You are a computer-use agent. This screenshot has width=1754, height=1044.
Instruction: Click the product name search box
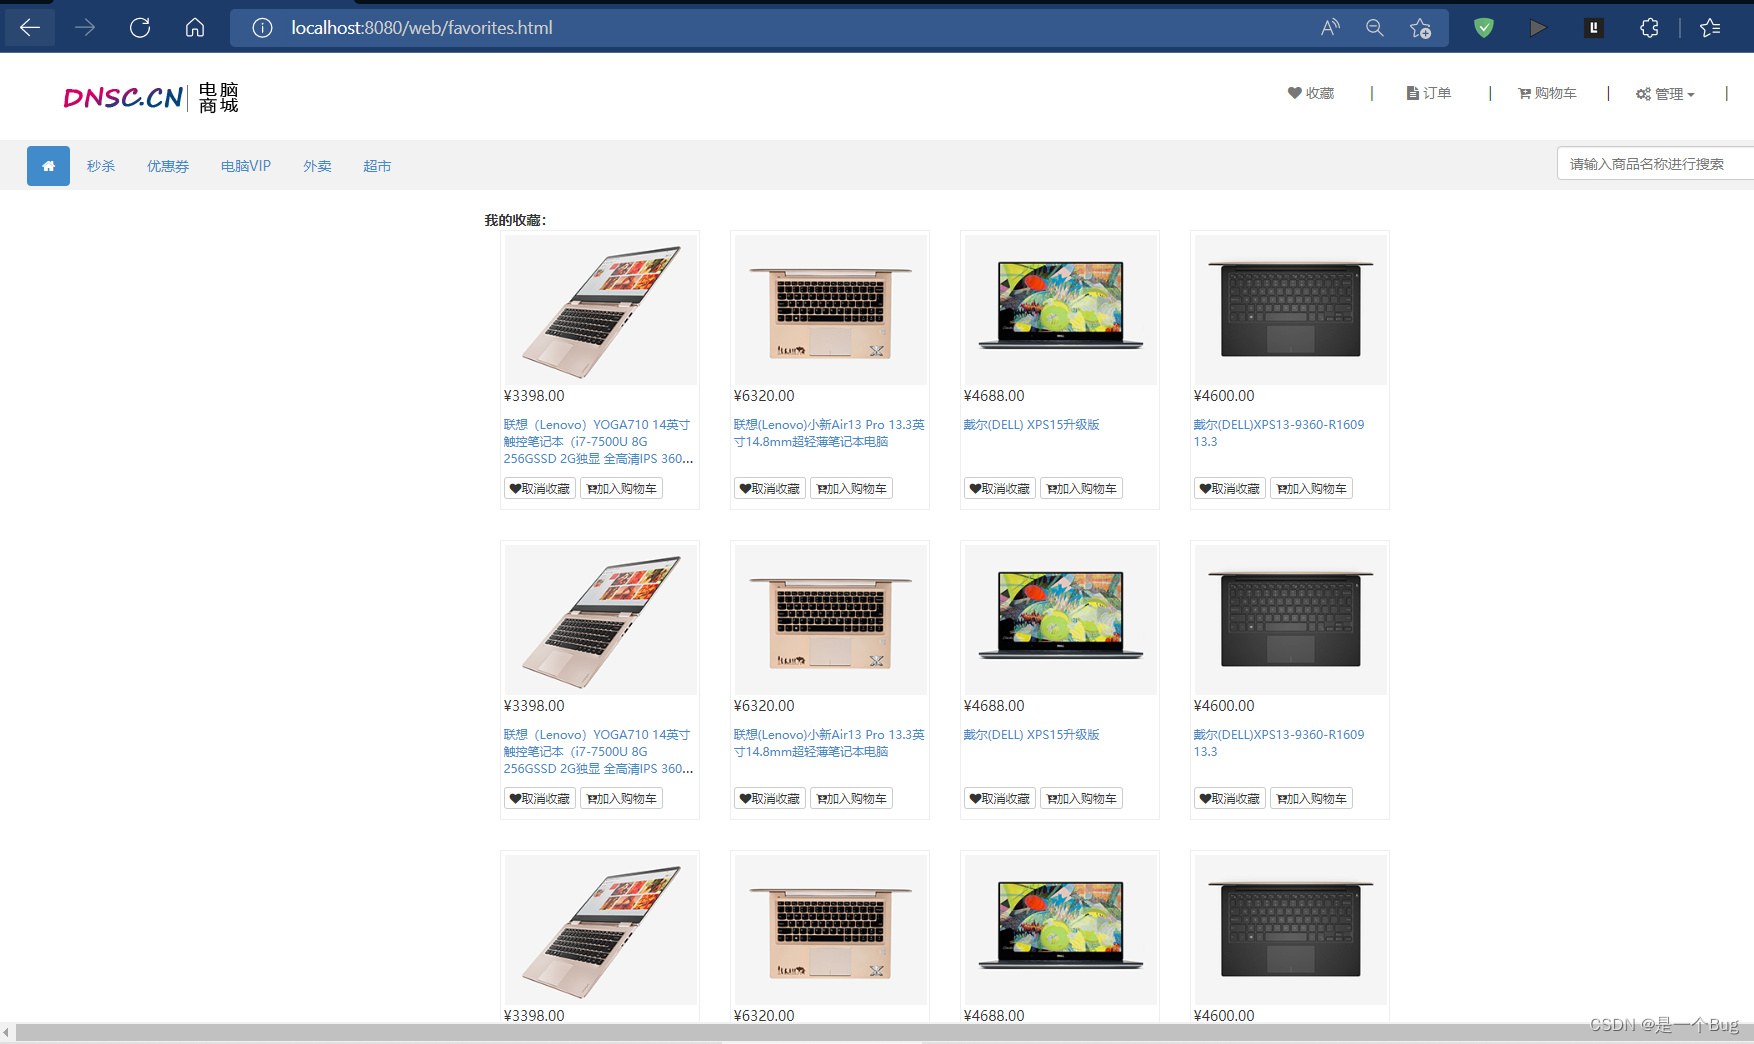tap(1655, 164)
